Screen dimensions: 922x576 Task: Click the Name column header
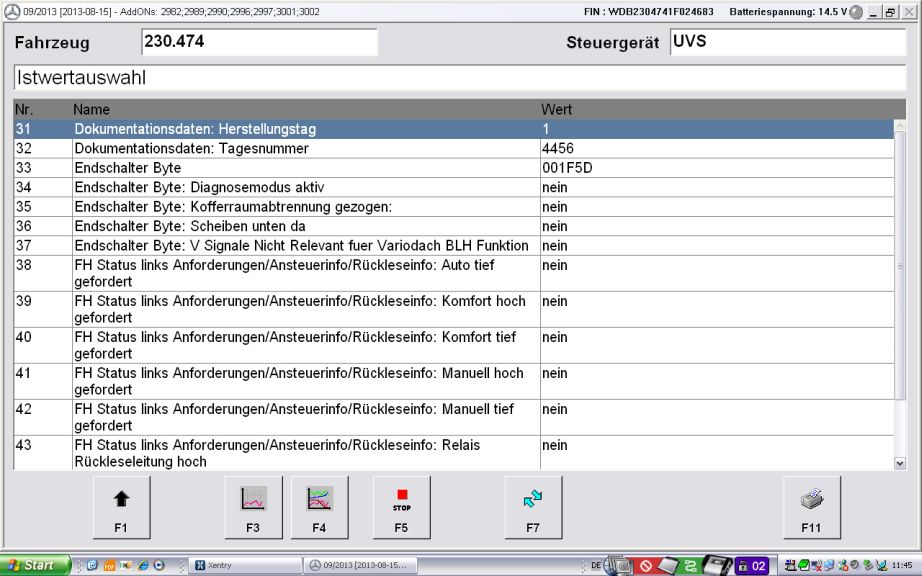[x=91, y=109]
